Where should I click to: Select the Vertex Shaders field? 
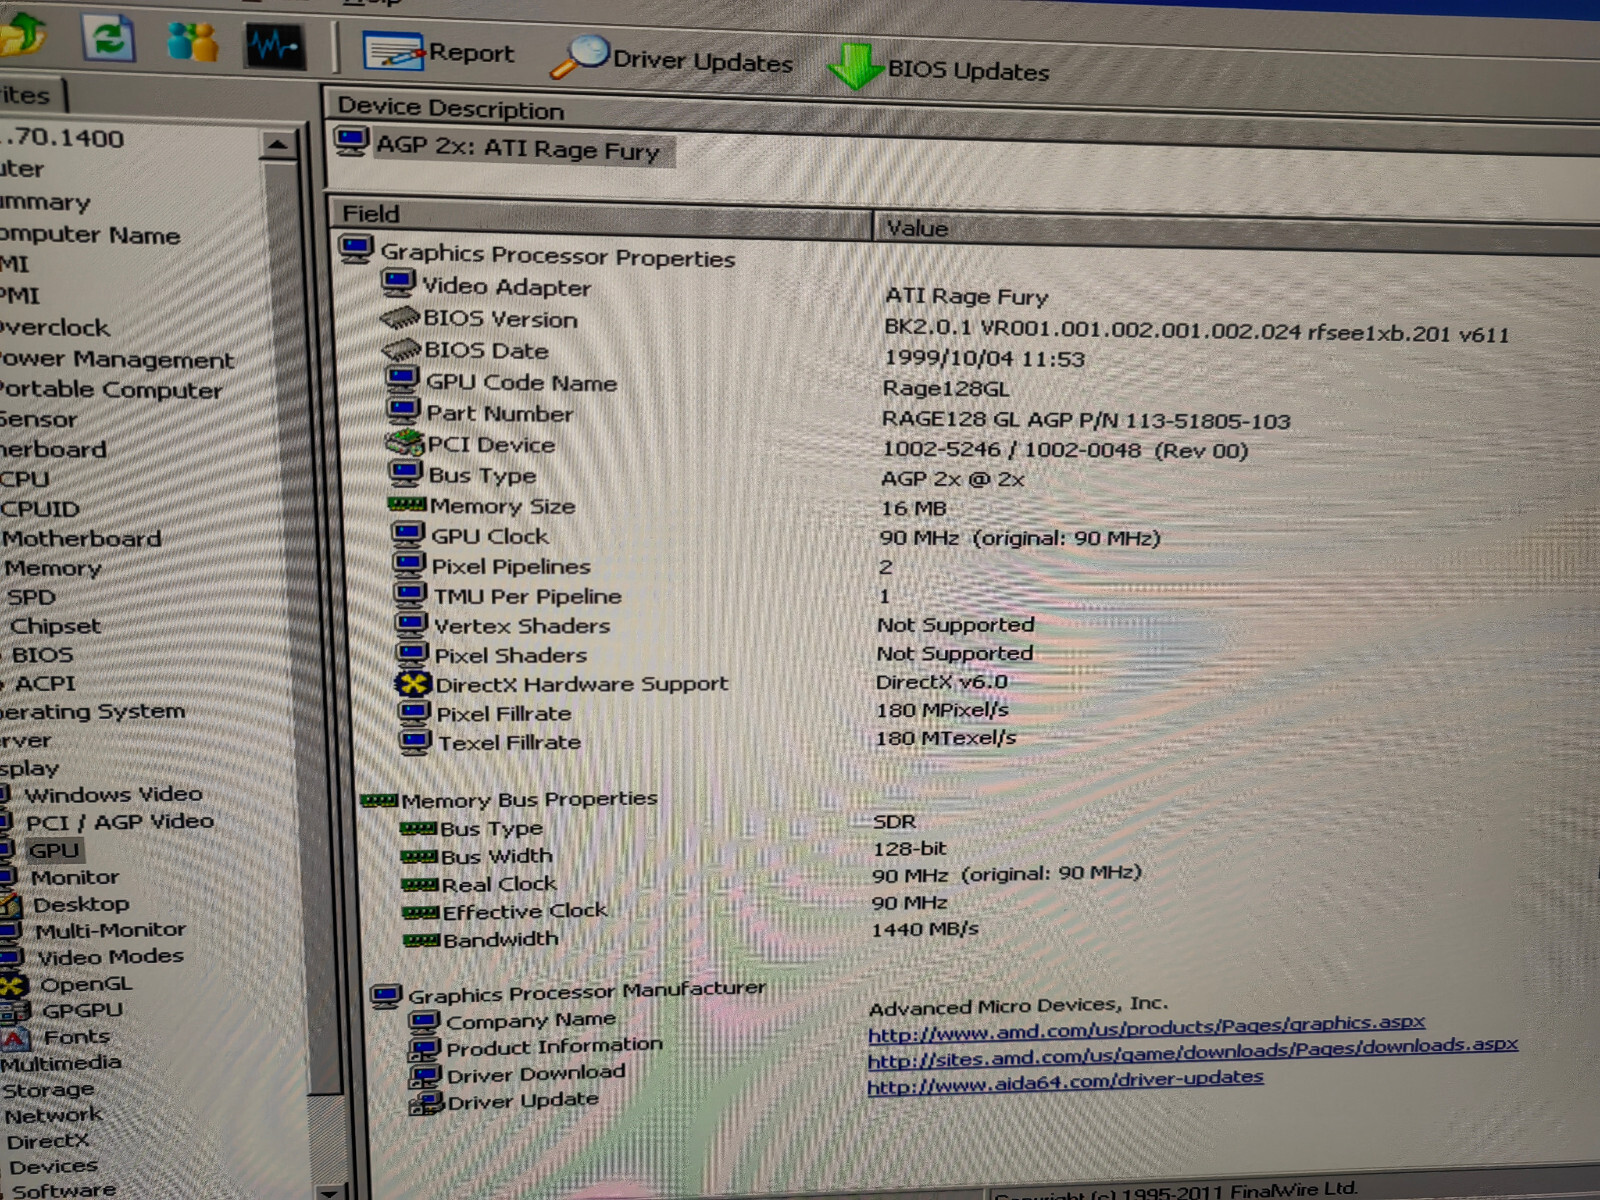point(521,626)
